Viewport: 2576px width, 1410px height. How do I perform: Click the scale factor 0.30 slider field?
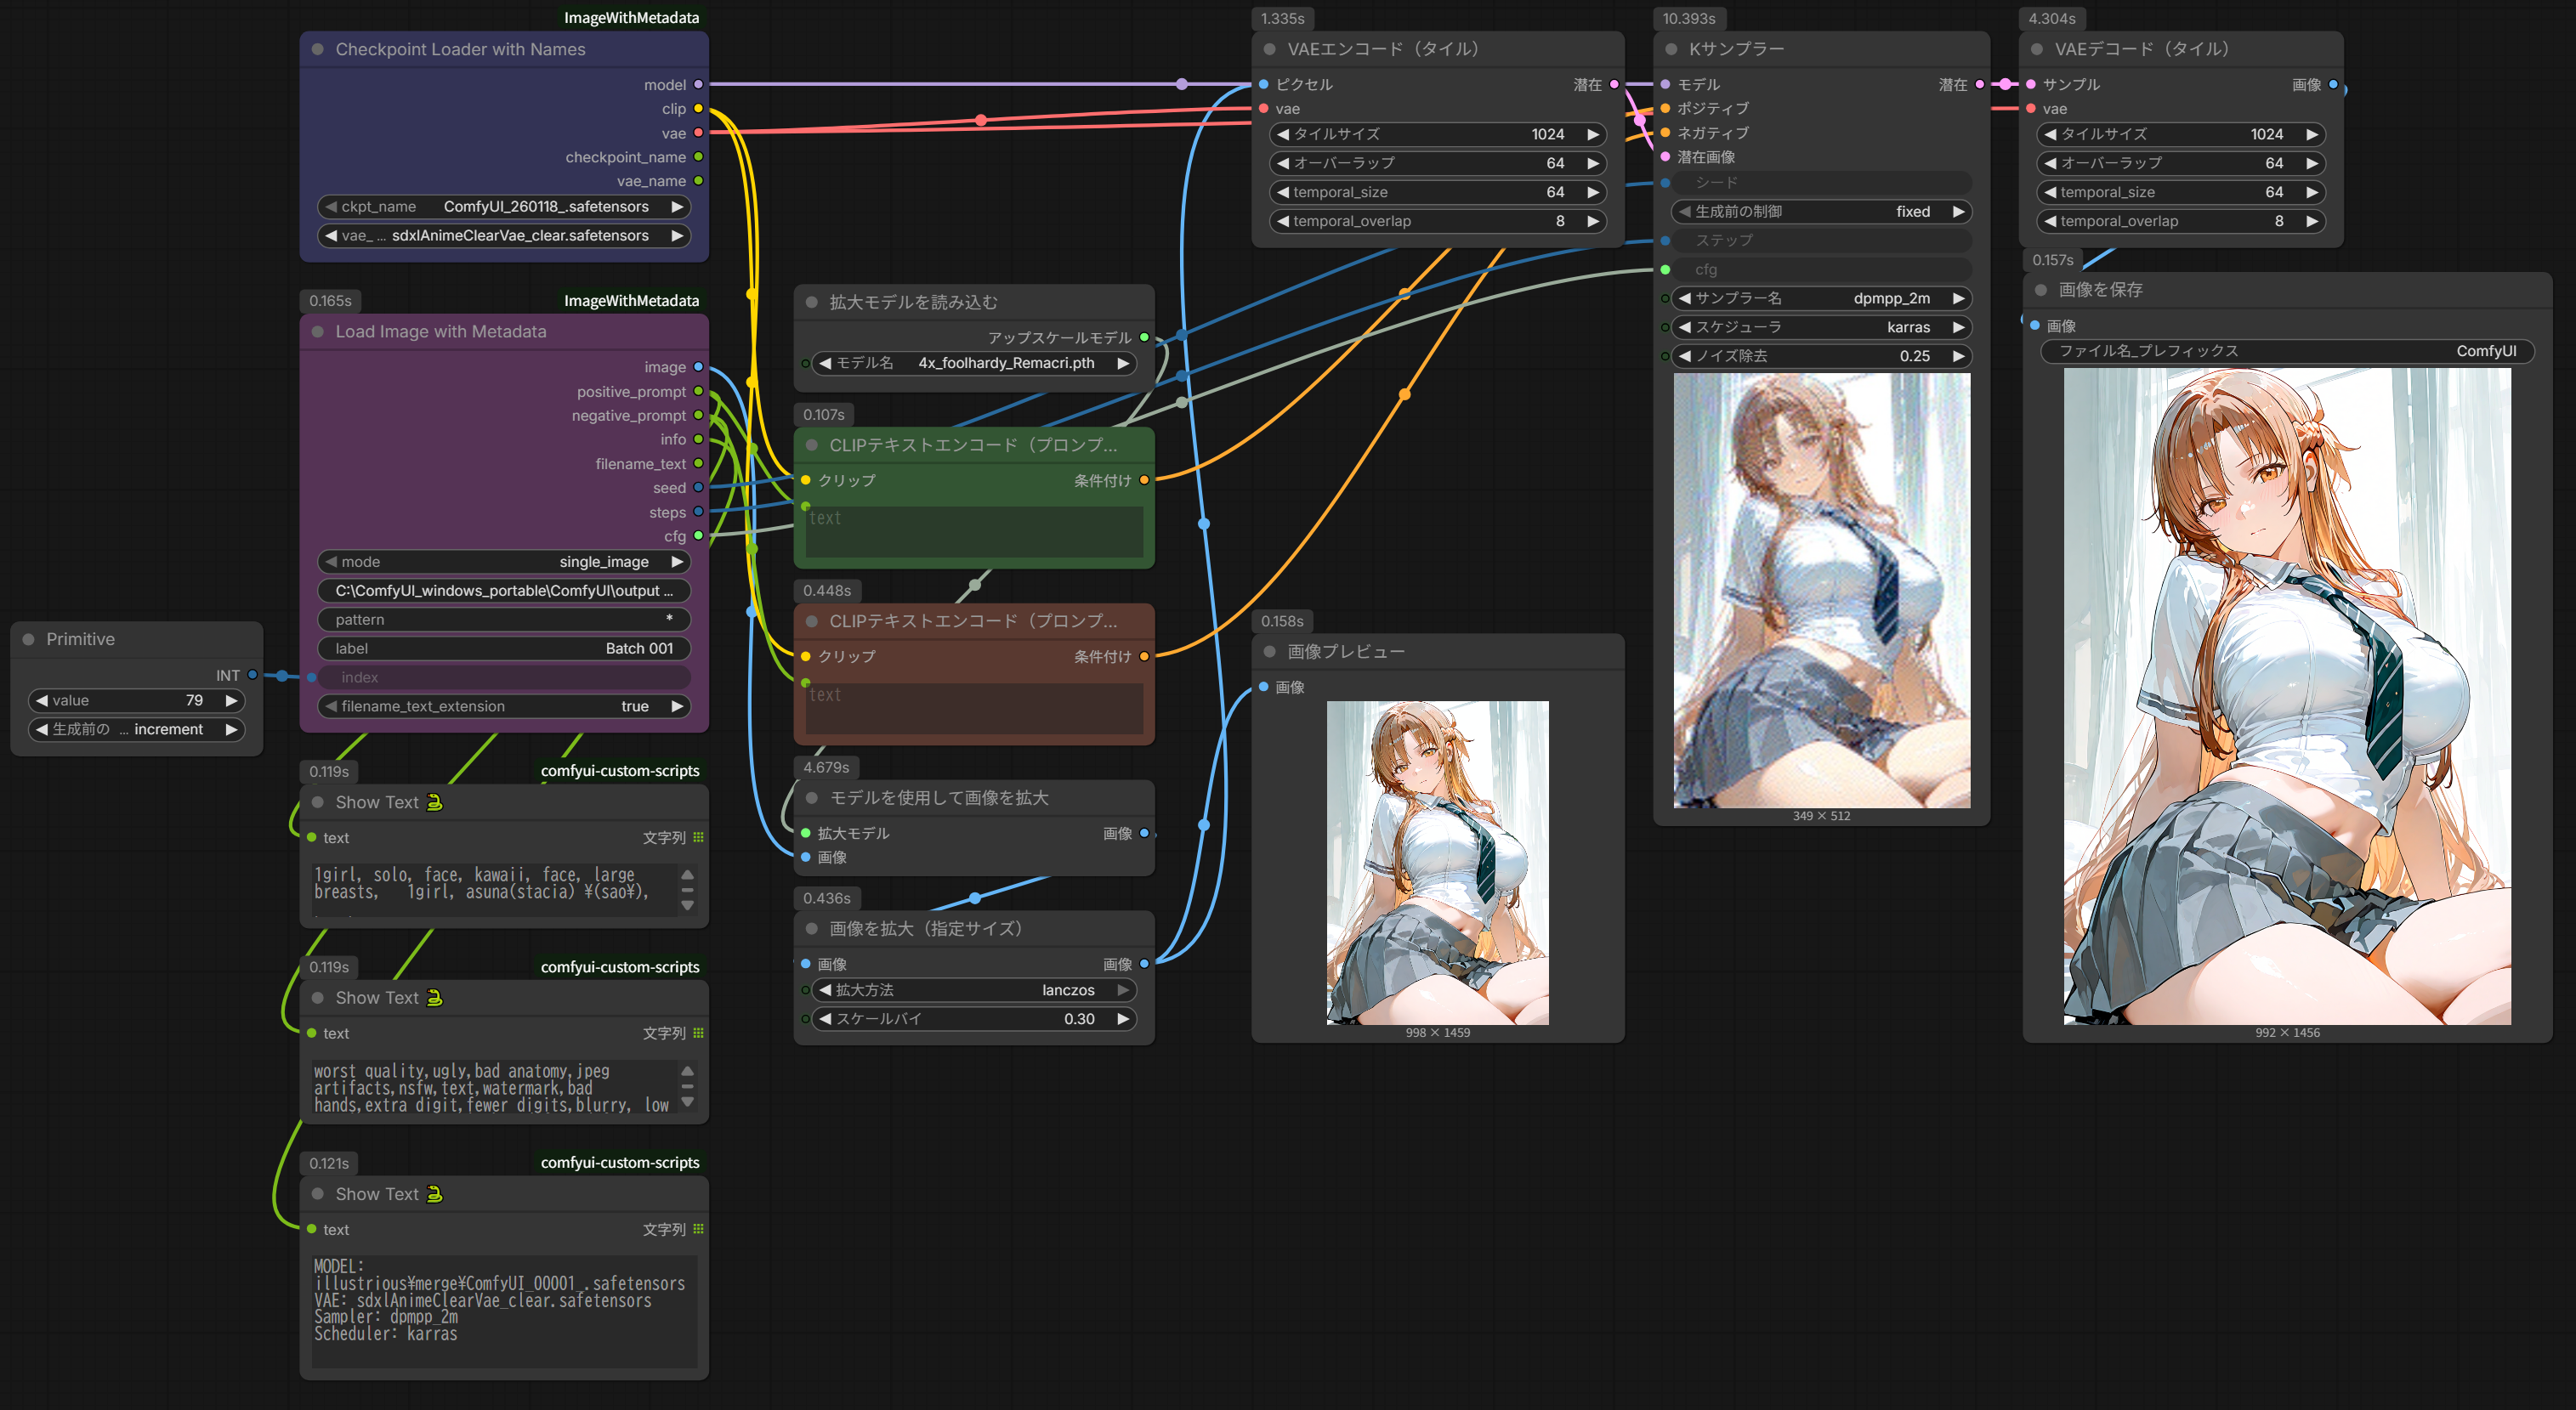pyautogui.click(x=974, y=1019)
